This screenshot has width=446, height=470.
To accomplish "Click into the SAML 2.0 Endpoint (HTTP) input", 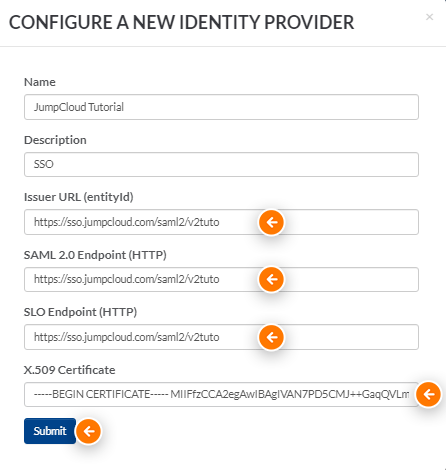I will [221, 279].
